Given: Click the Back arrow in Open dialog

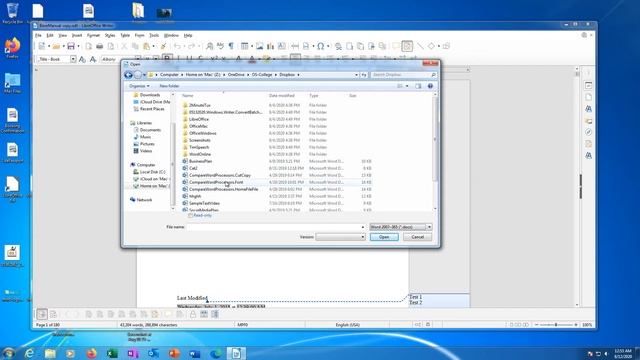Looking at the screenshot, I should (x=128, y=75).
